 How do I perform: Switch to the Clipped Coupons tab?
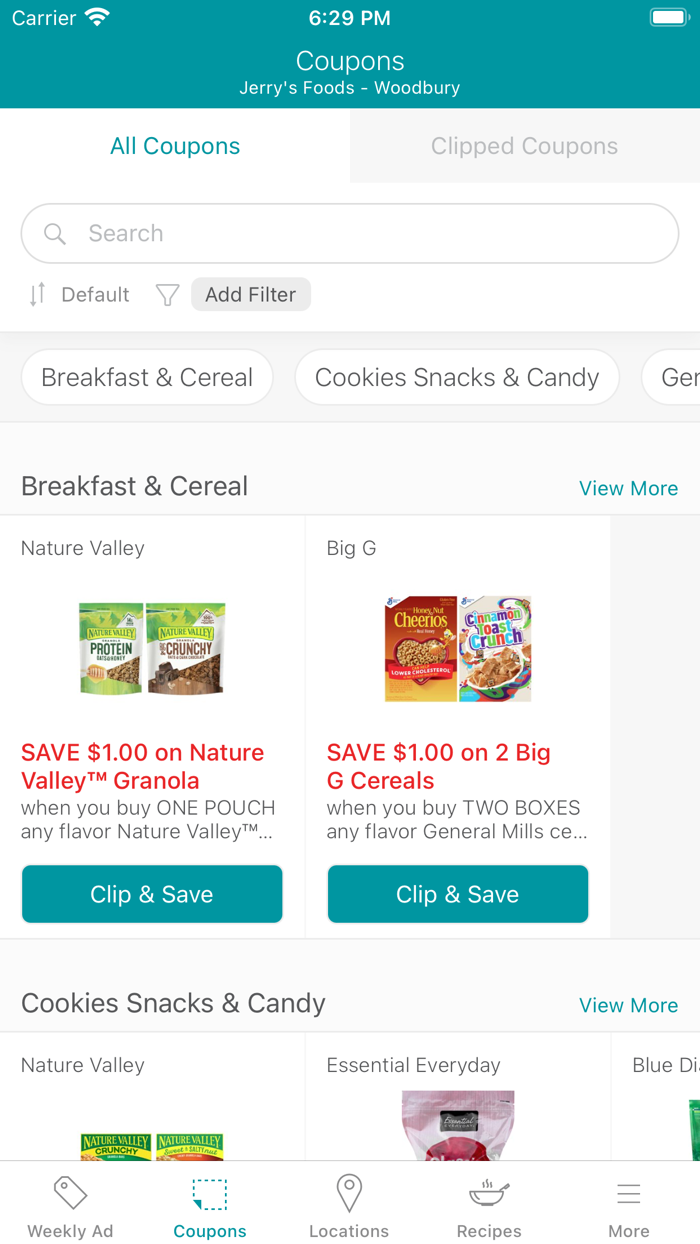(x=524, y=146)
